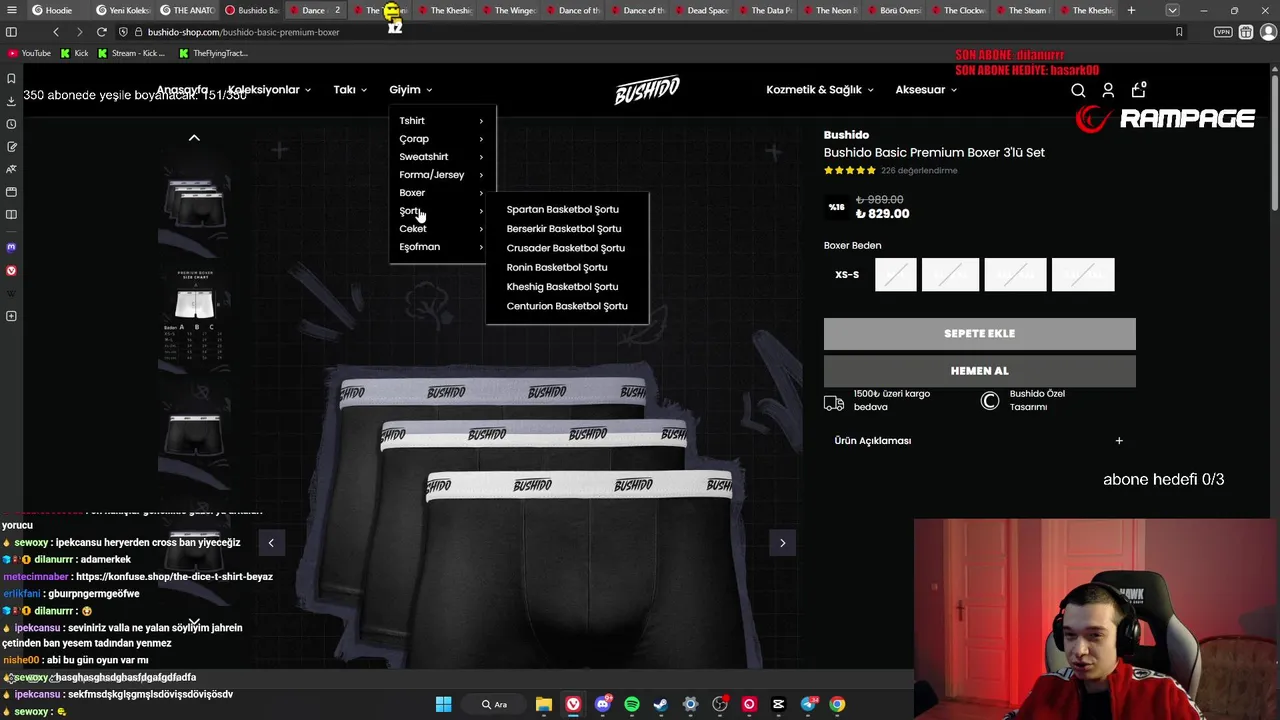1280x720 pixels.
Task: Open Google Chrome from the taskbar
Action: tap(837, 704)
